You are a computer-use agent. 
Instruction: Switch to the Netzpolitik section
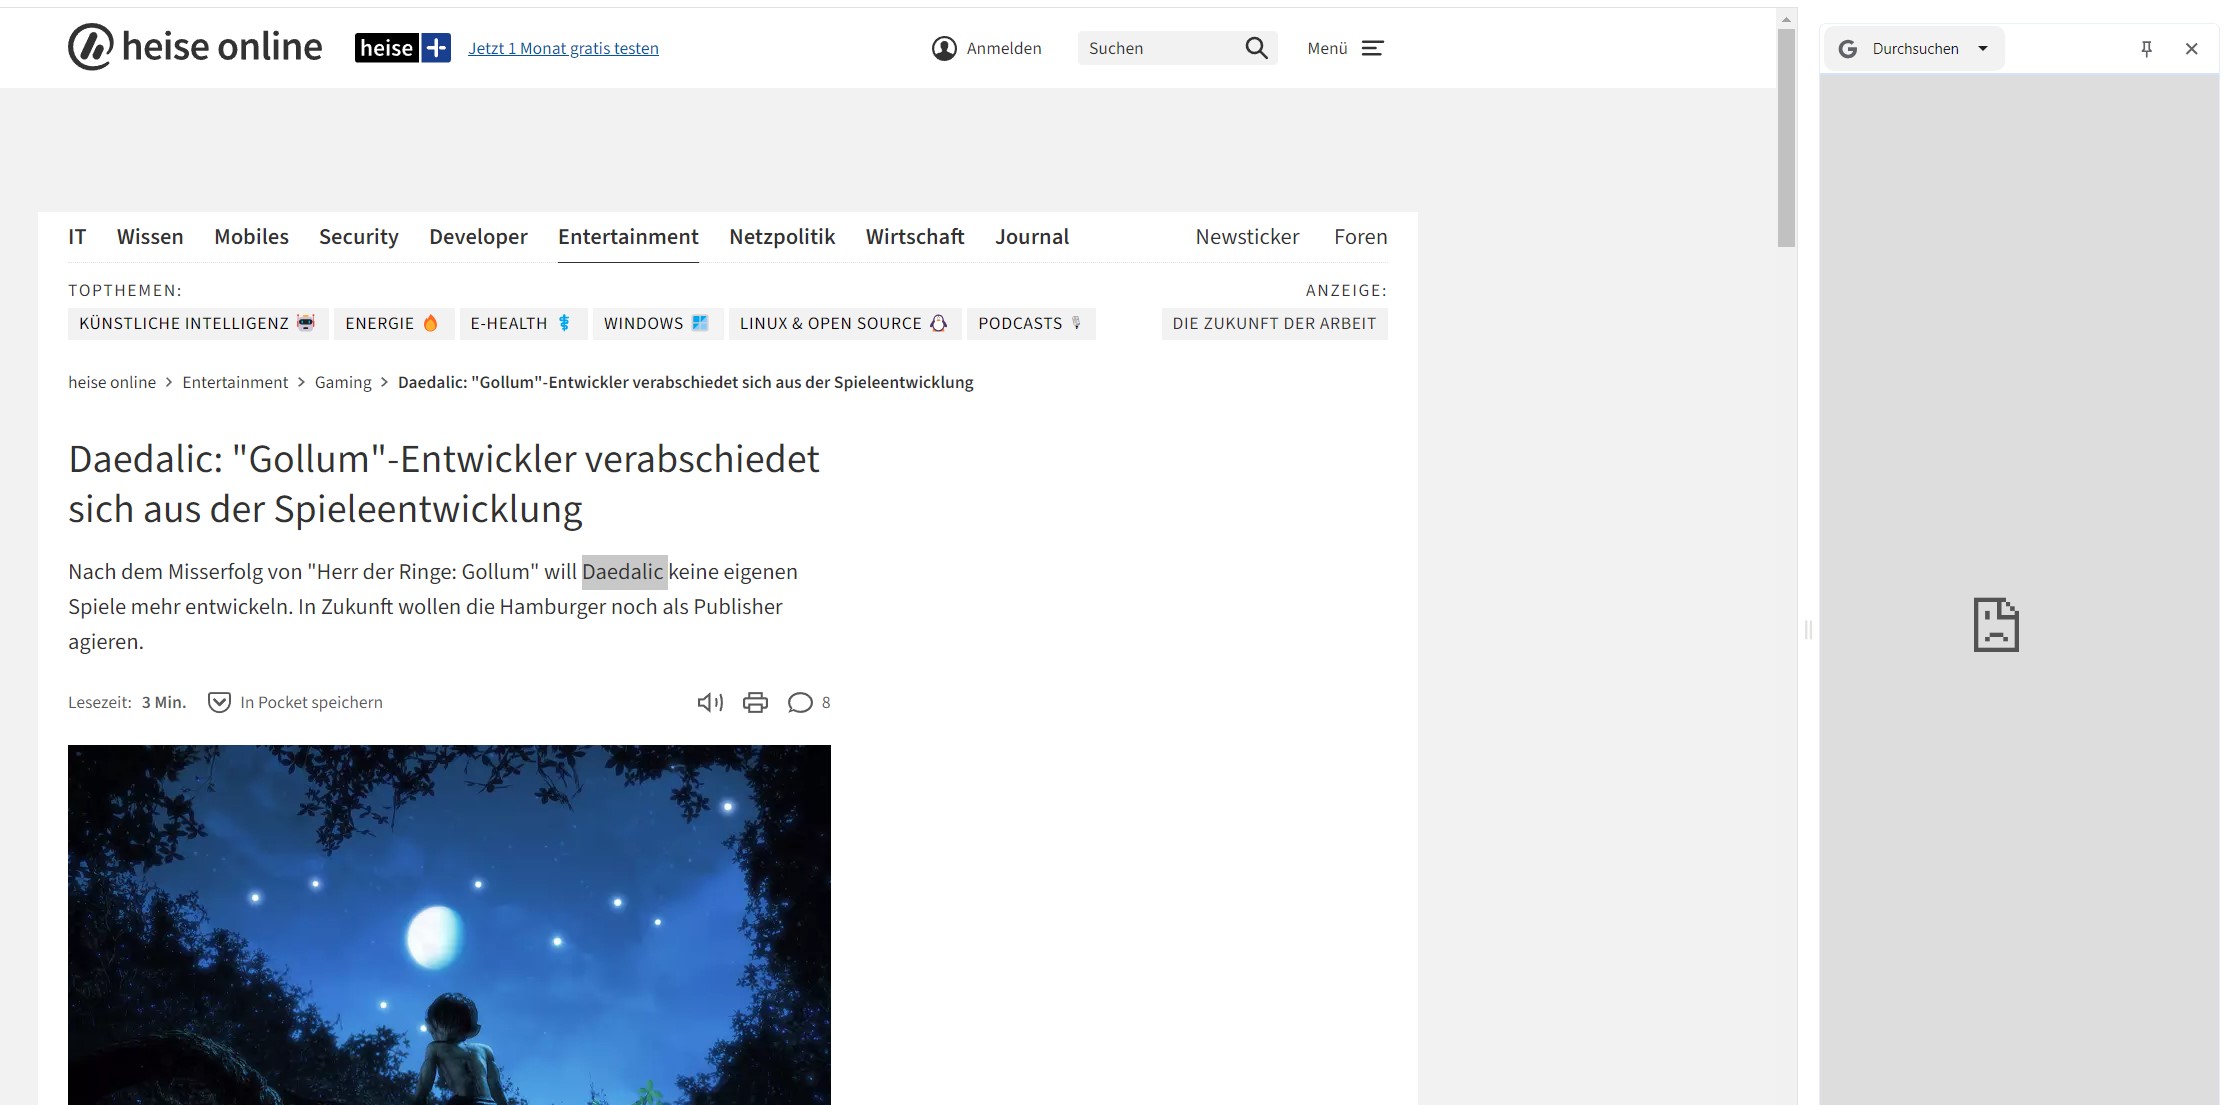(x=781, y=237)
